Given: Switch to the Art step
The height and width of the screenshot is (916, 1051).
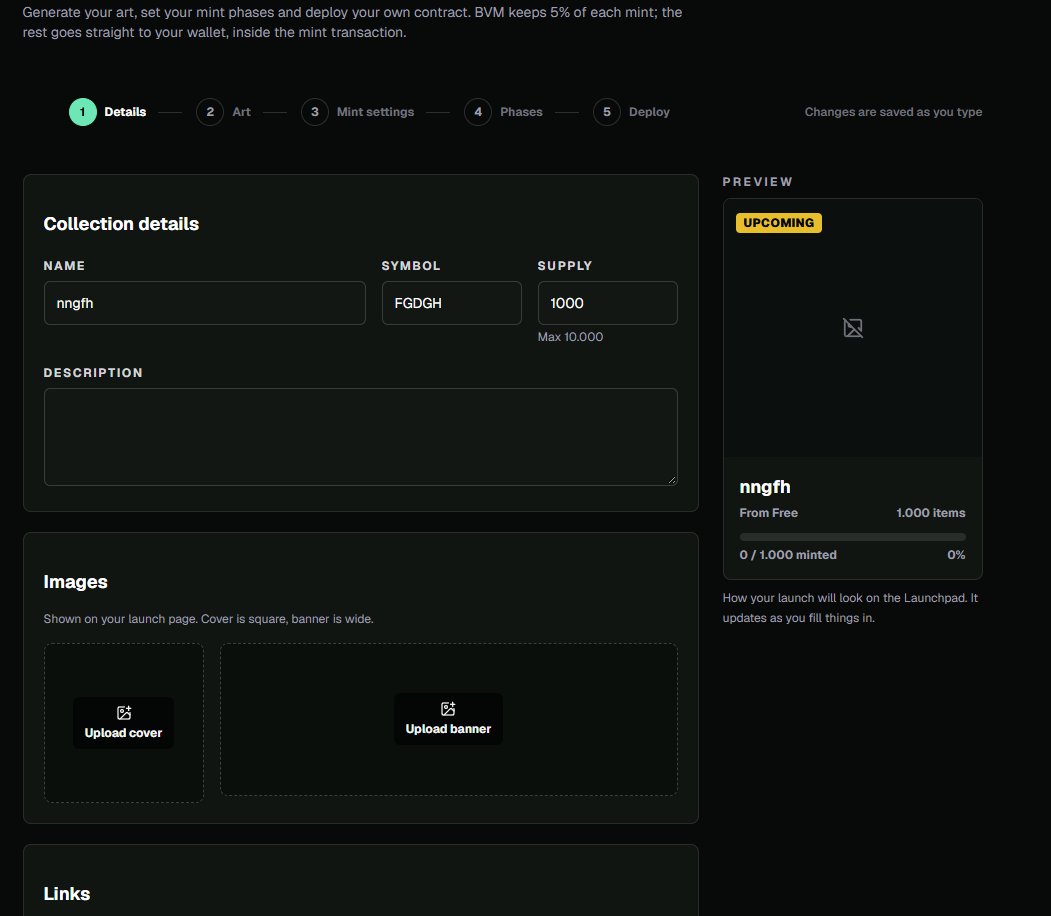Looking at the screenshot, I should pos(223,112).
